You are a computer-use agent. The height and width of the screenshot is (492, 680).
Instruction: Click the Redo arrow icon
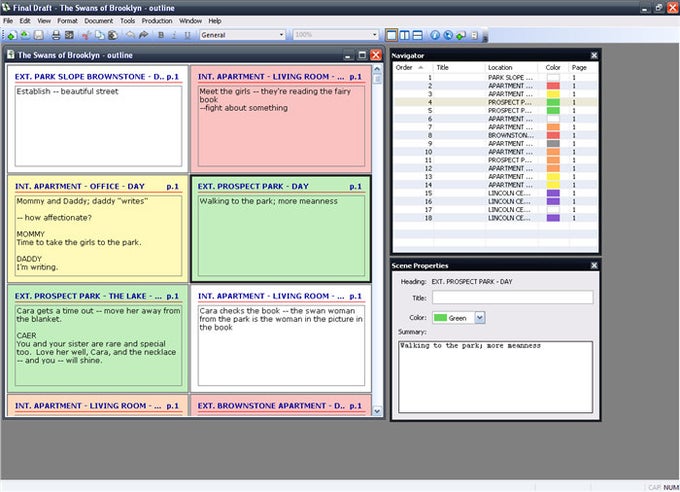click(144, 35)
